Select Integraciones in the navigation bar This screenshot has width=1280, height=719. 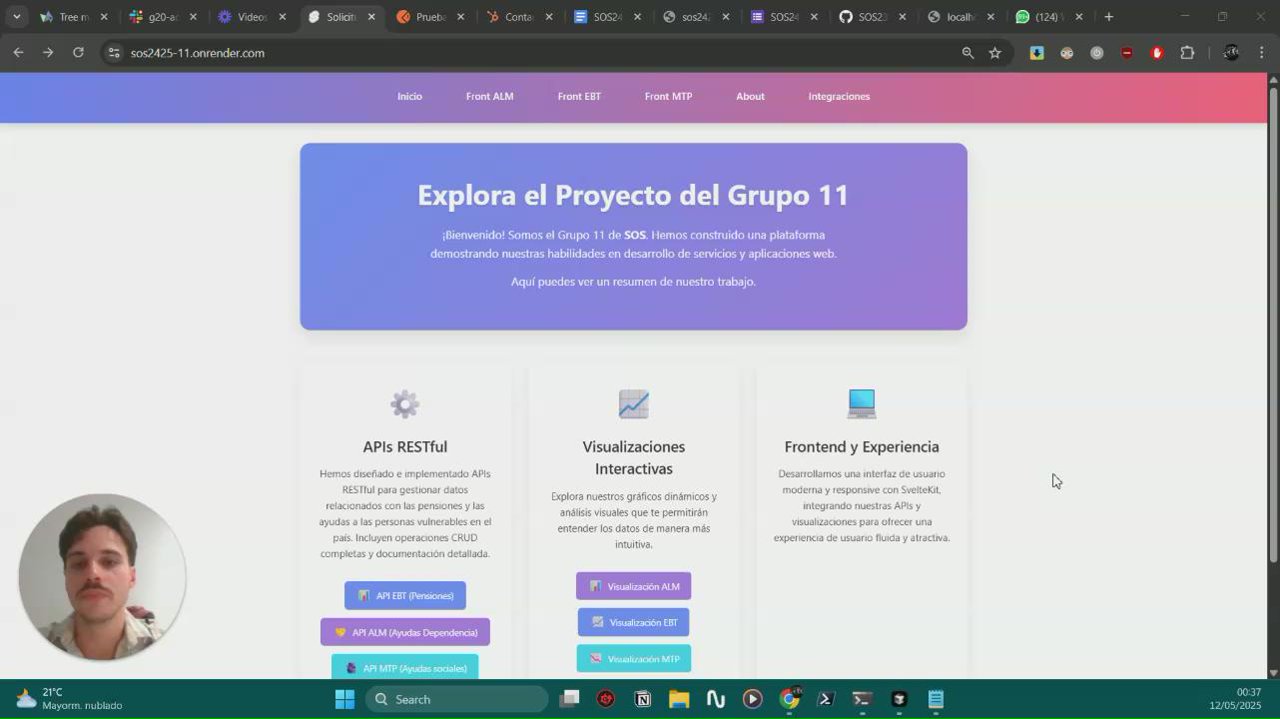coord(839,96)
